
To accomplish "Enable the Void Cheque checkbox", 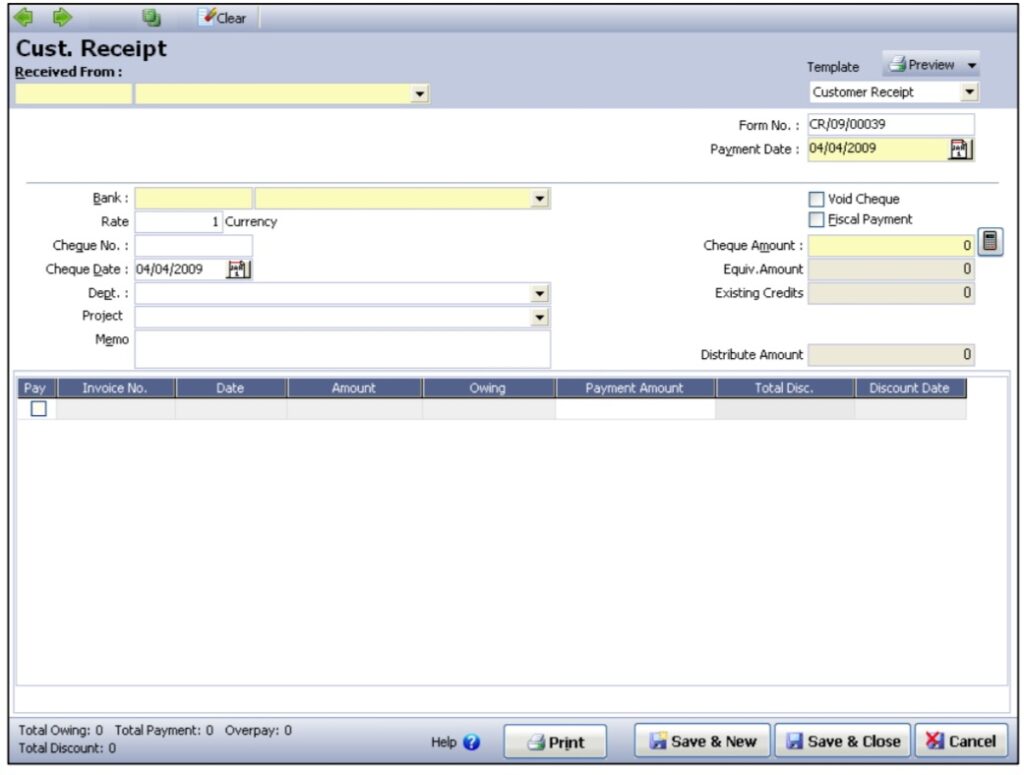I will [x=817, y=199].
